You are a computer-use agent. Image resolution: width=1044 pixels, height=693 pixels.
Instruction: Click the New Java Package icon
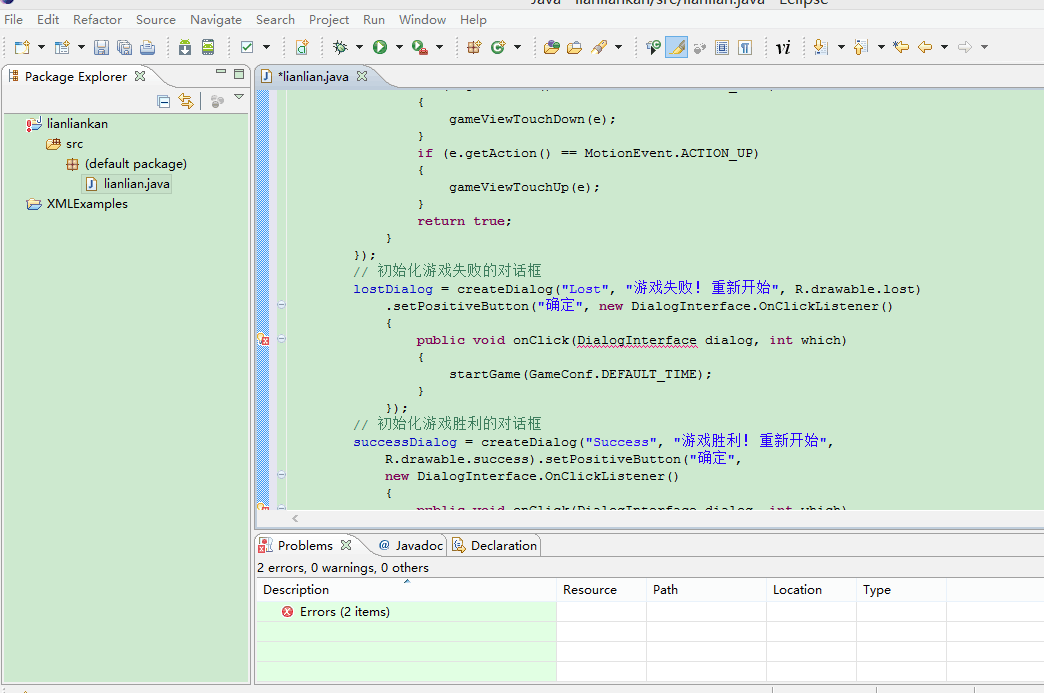pos(474,47)
